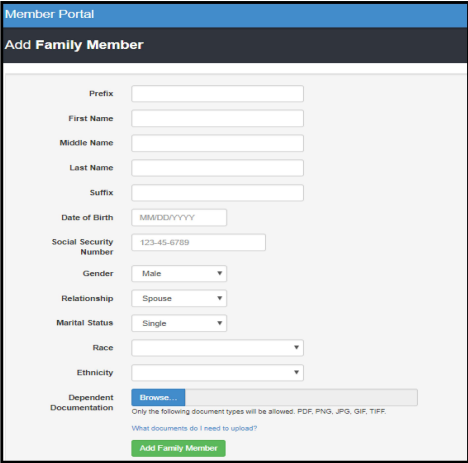
Task: Click the Browse... button for documentation
Action: tap(158, 397)
